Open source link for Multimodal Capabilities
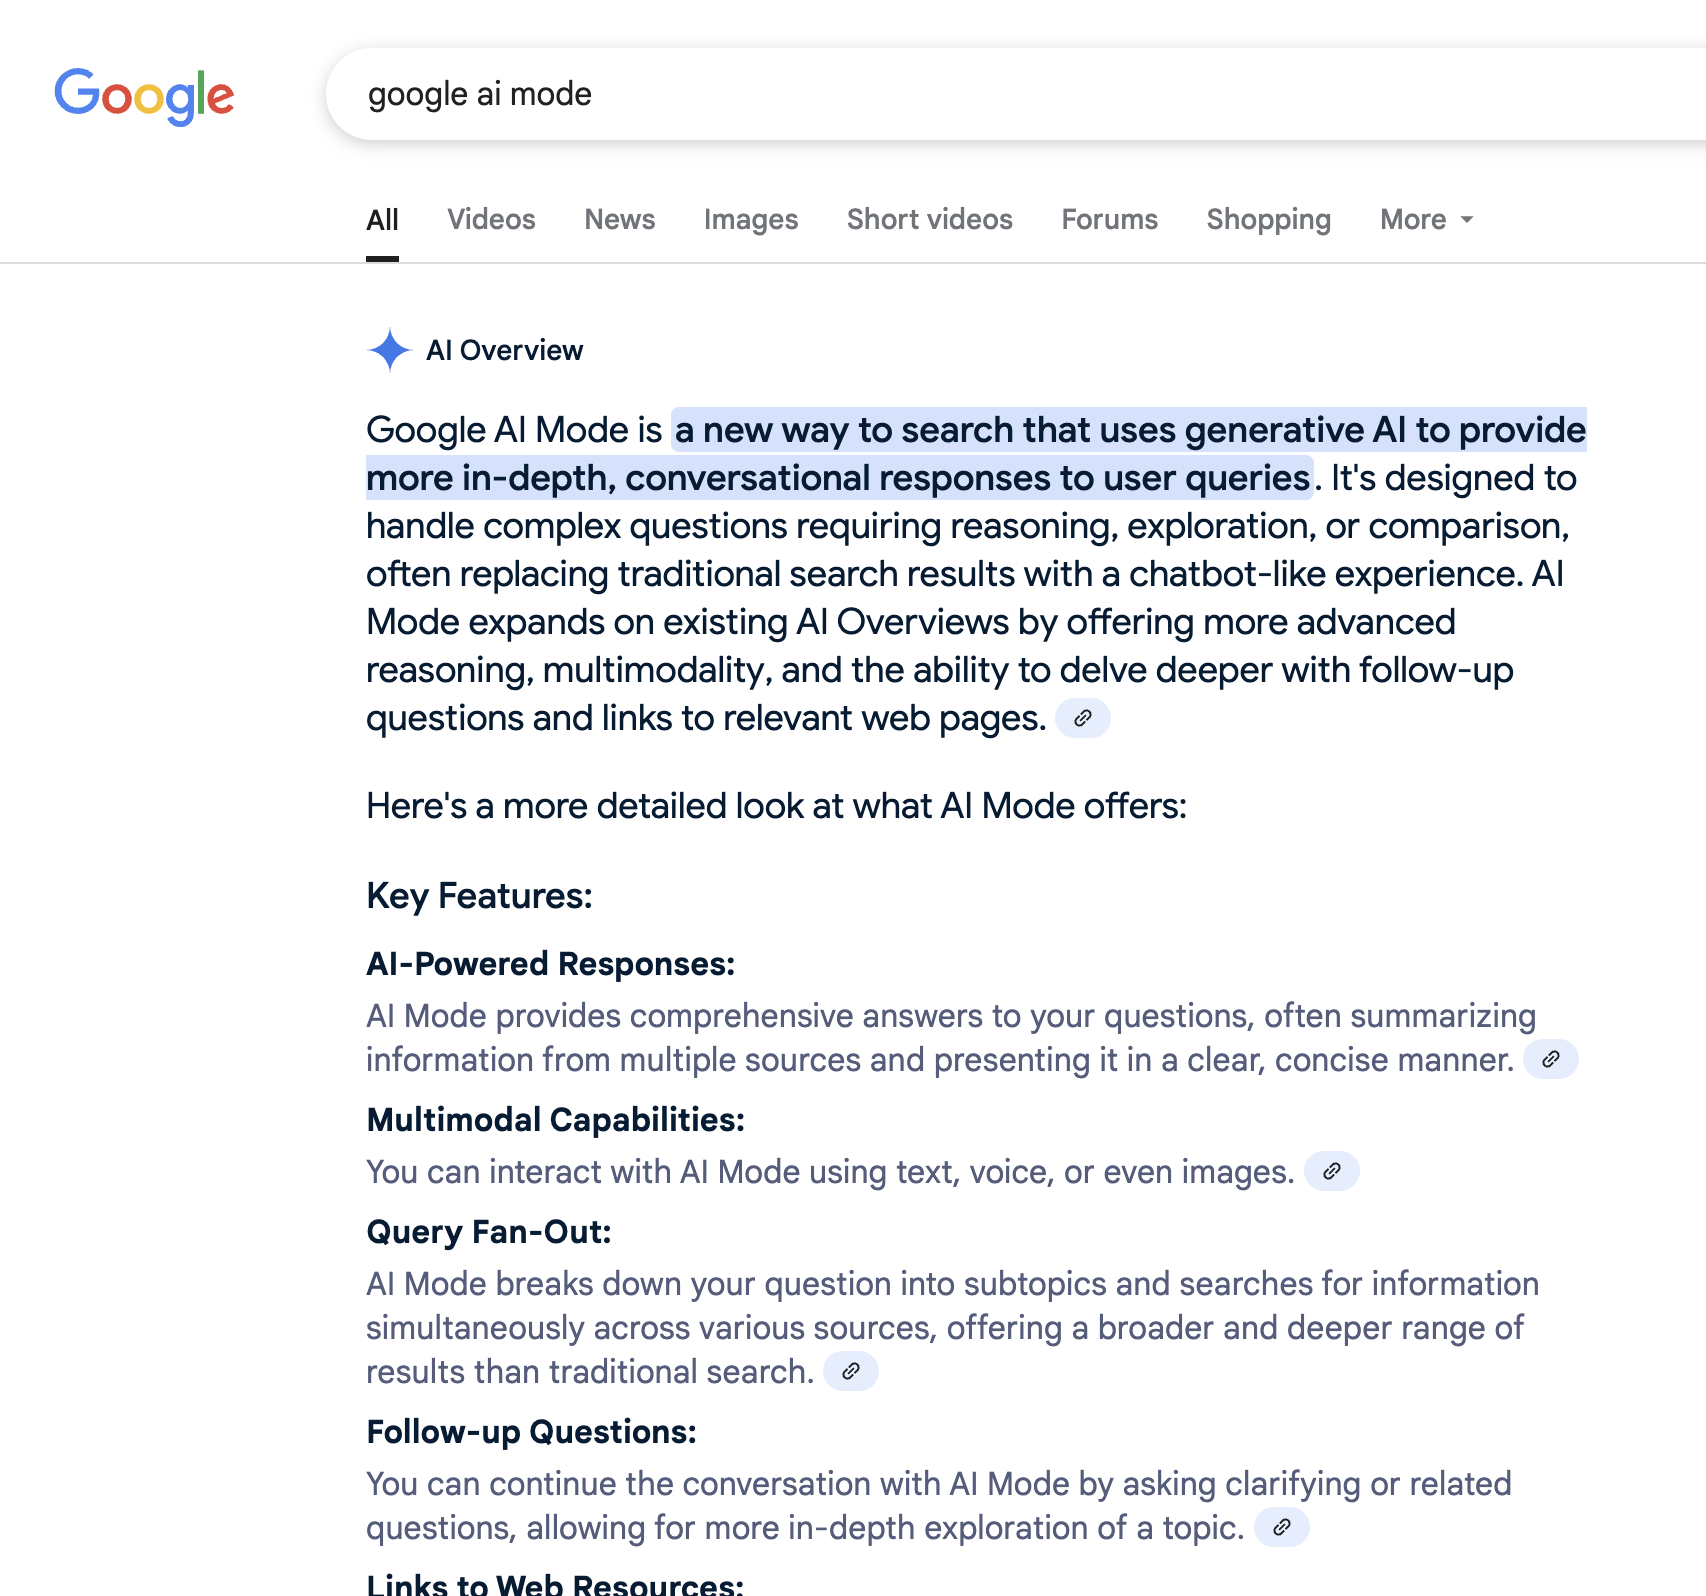 click(x=1331, y=1171)
